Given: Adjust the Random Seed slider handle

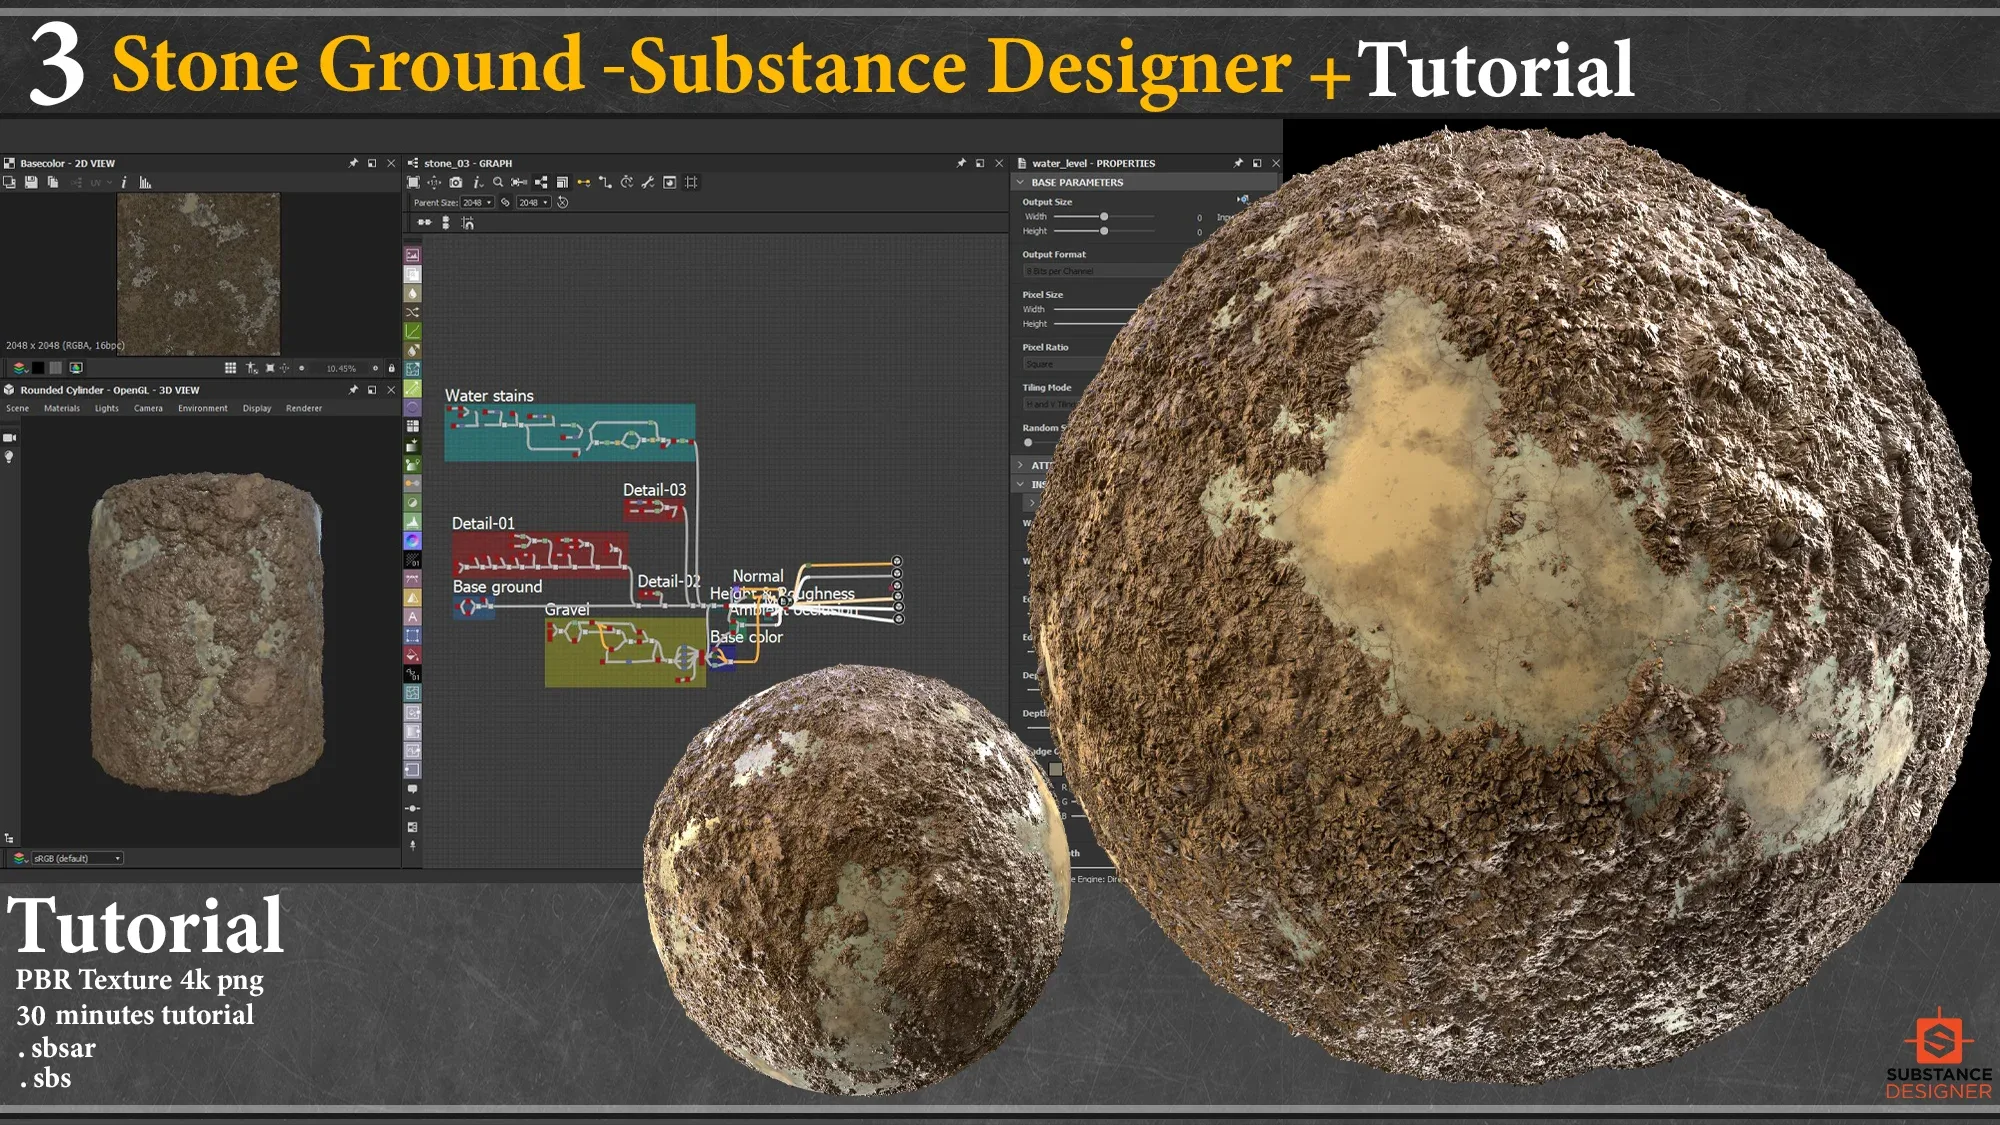Looking at the screenshot, I should click(1028, 442).
